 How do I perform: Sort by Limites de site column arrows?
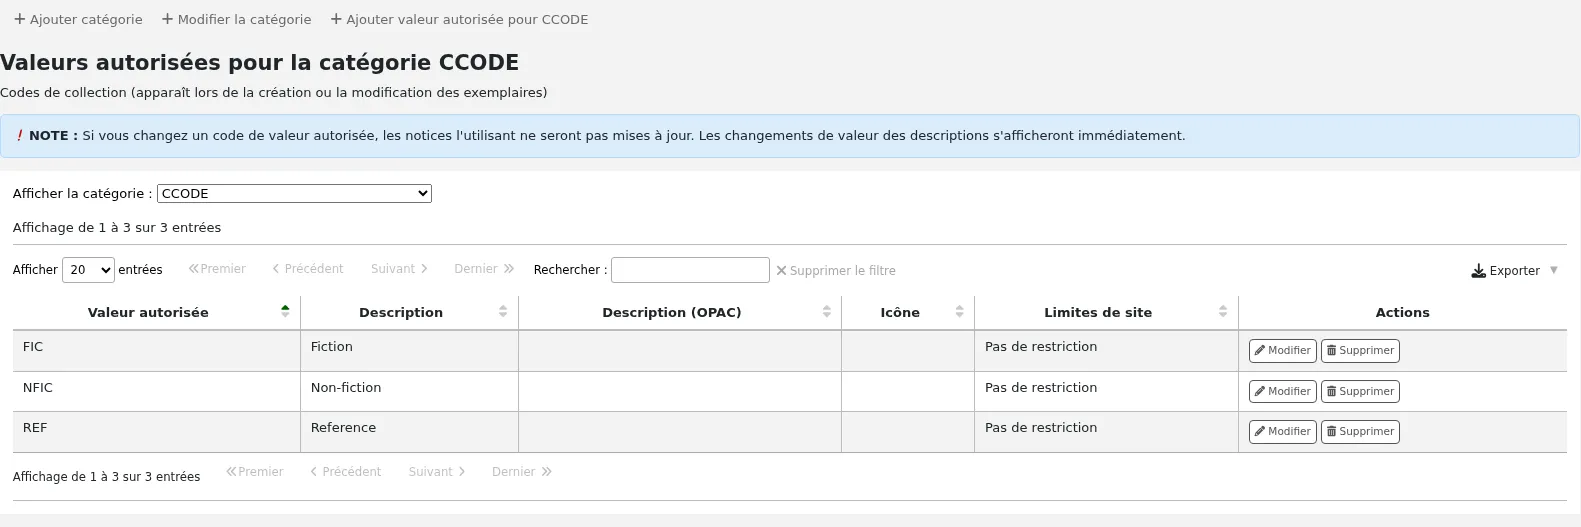tap(1223, 312)
